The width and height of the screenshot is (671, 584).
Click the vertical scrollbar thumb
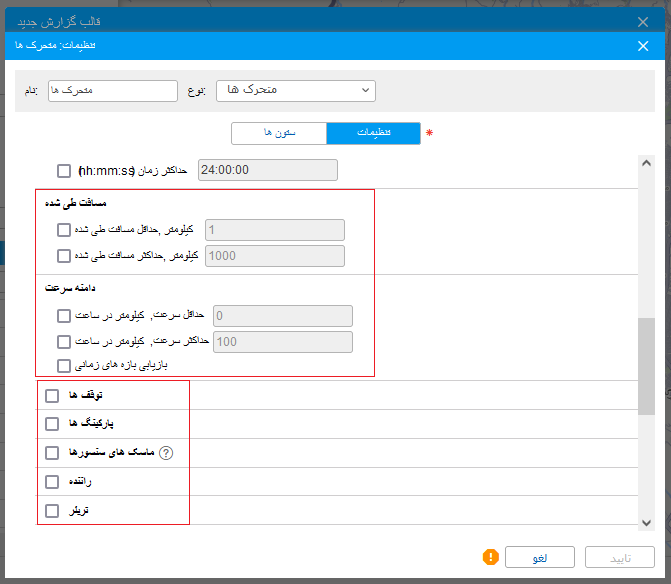646,366
